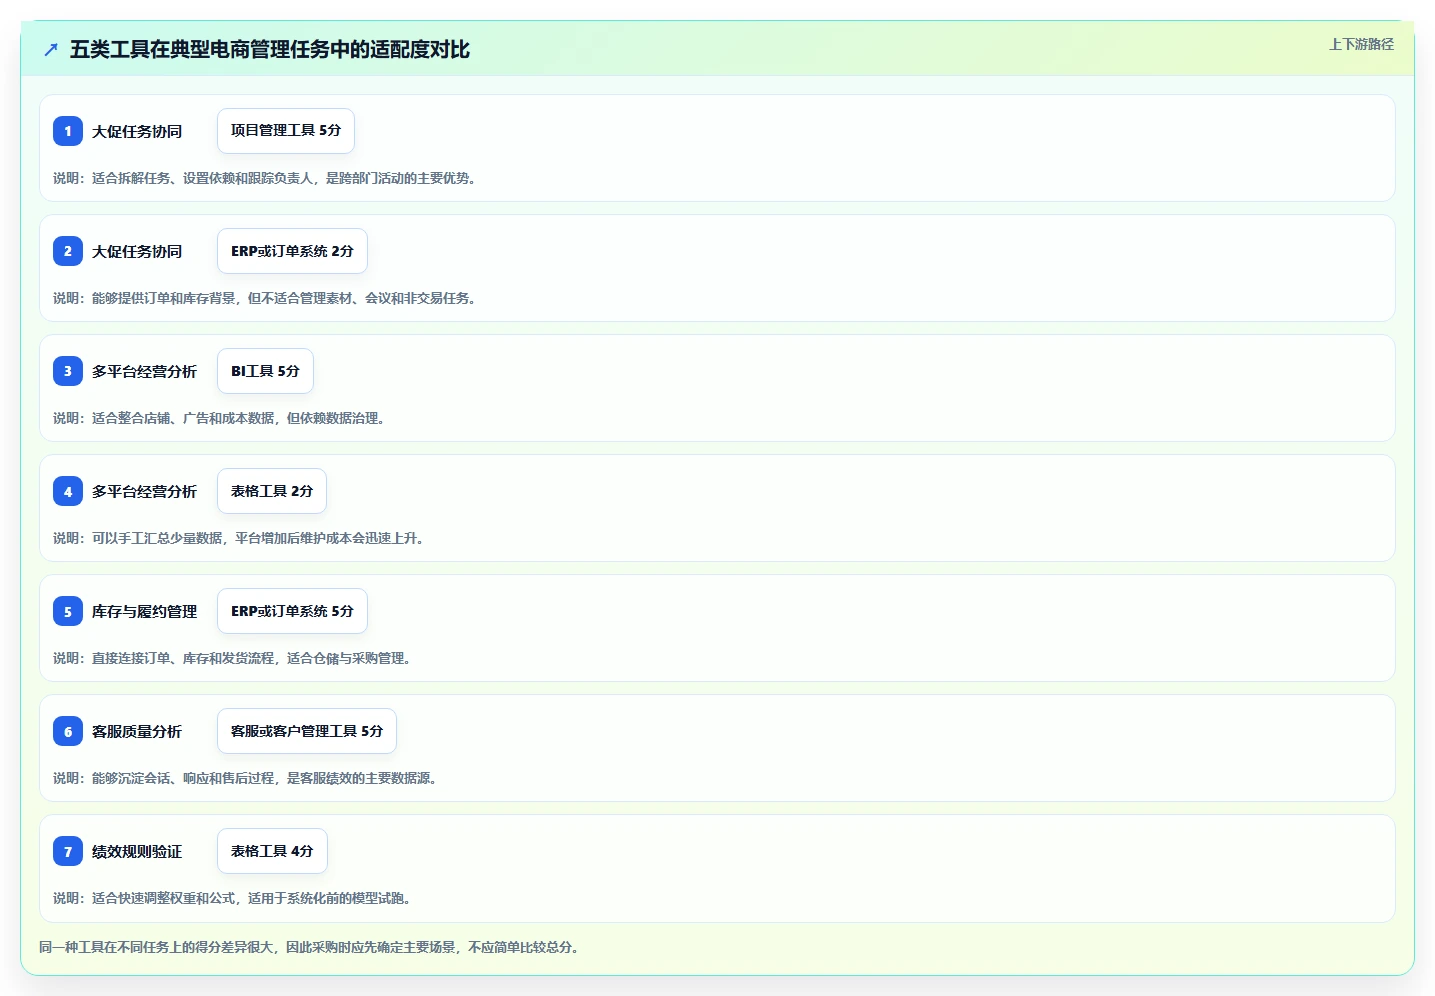Select the number 1 badge
The image size is (1435, 996).
point(68,131)
